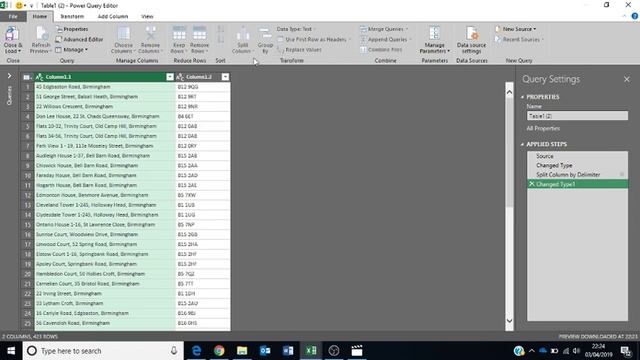Viewport: 640px width, 360px height.
Task: Select row number 12 header
Action: 28,195
